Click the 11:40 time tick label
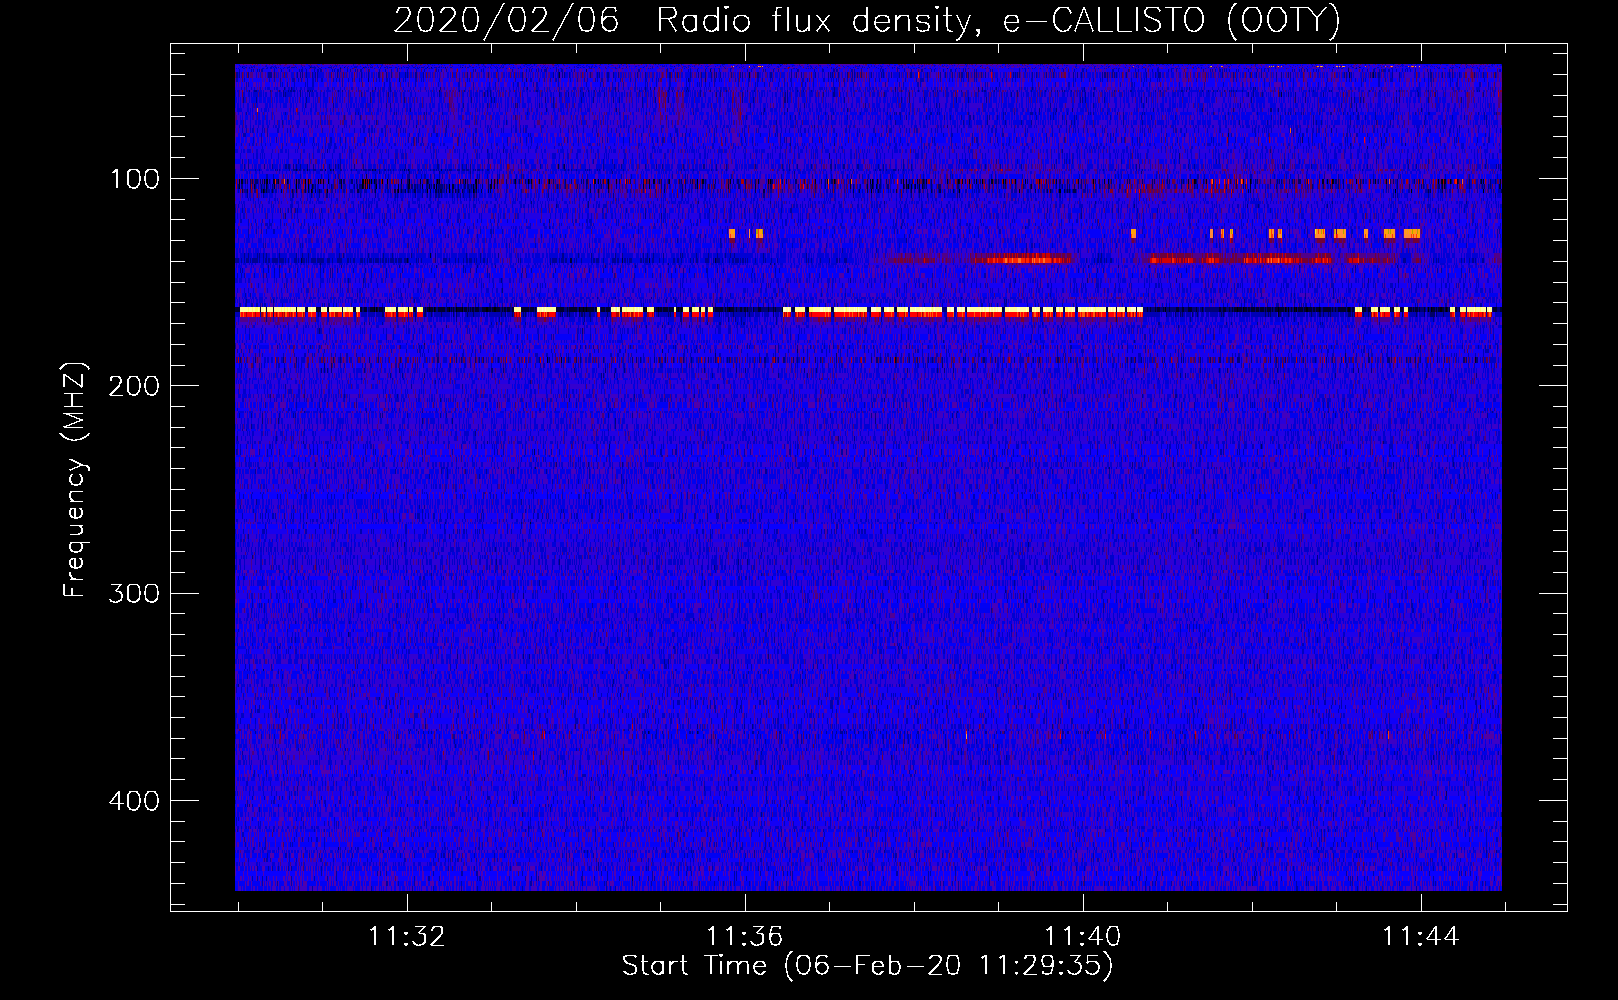 [x=1083, y=937]
